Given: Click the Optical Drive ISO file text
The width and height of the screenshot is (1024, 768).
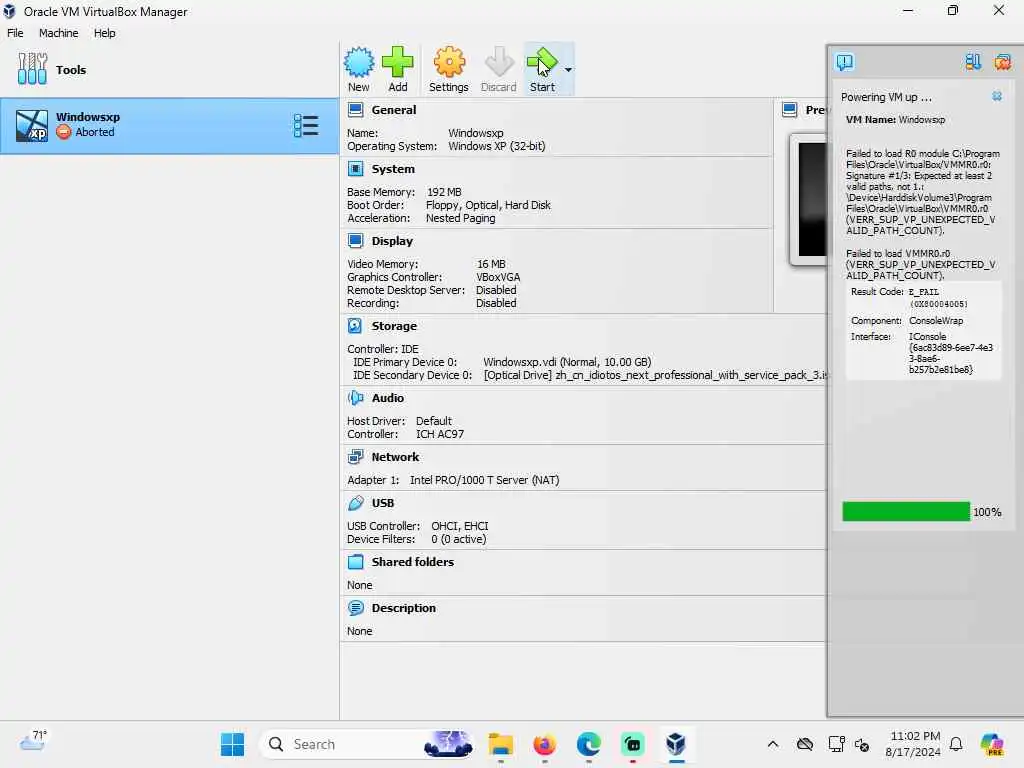Looking at the screenshot, I should click(x=655, y=375).
